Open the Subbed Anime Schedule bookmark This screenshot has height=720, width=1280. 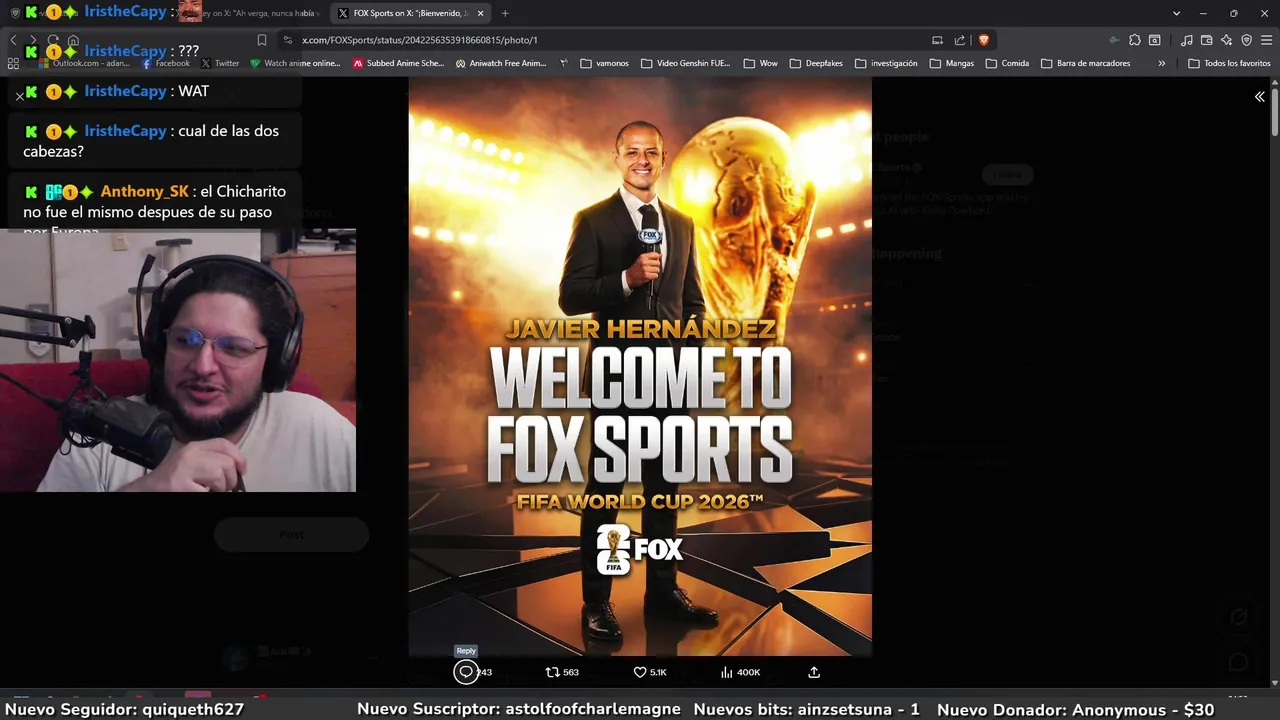[x=398, y=63]
